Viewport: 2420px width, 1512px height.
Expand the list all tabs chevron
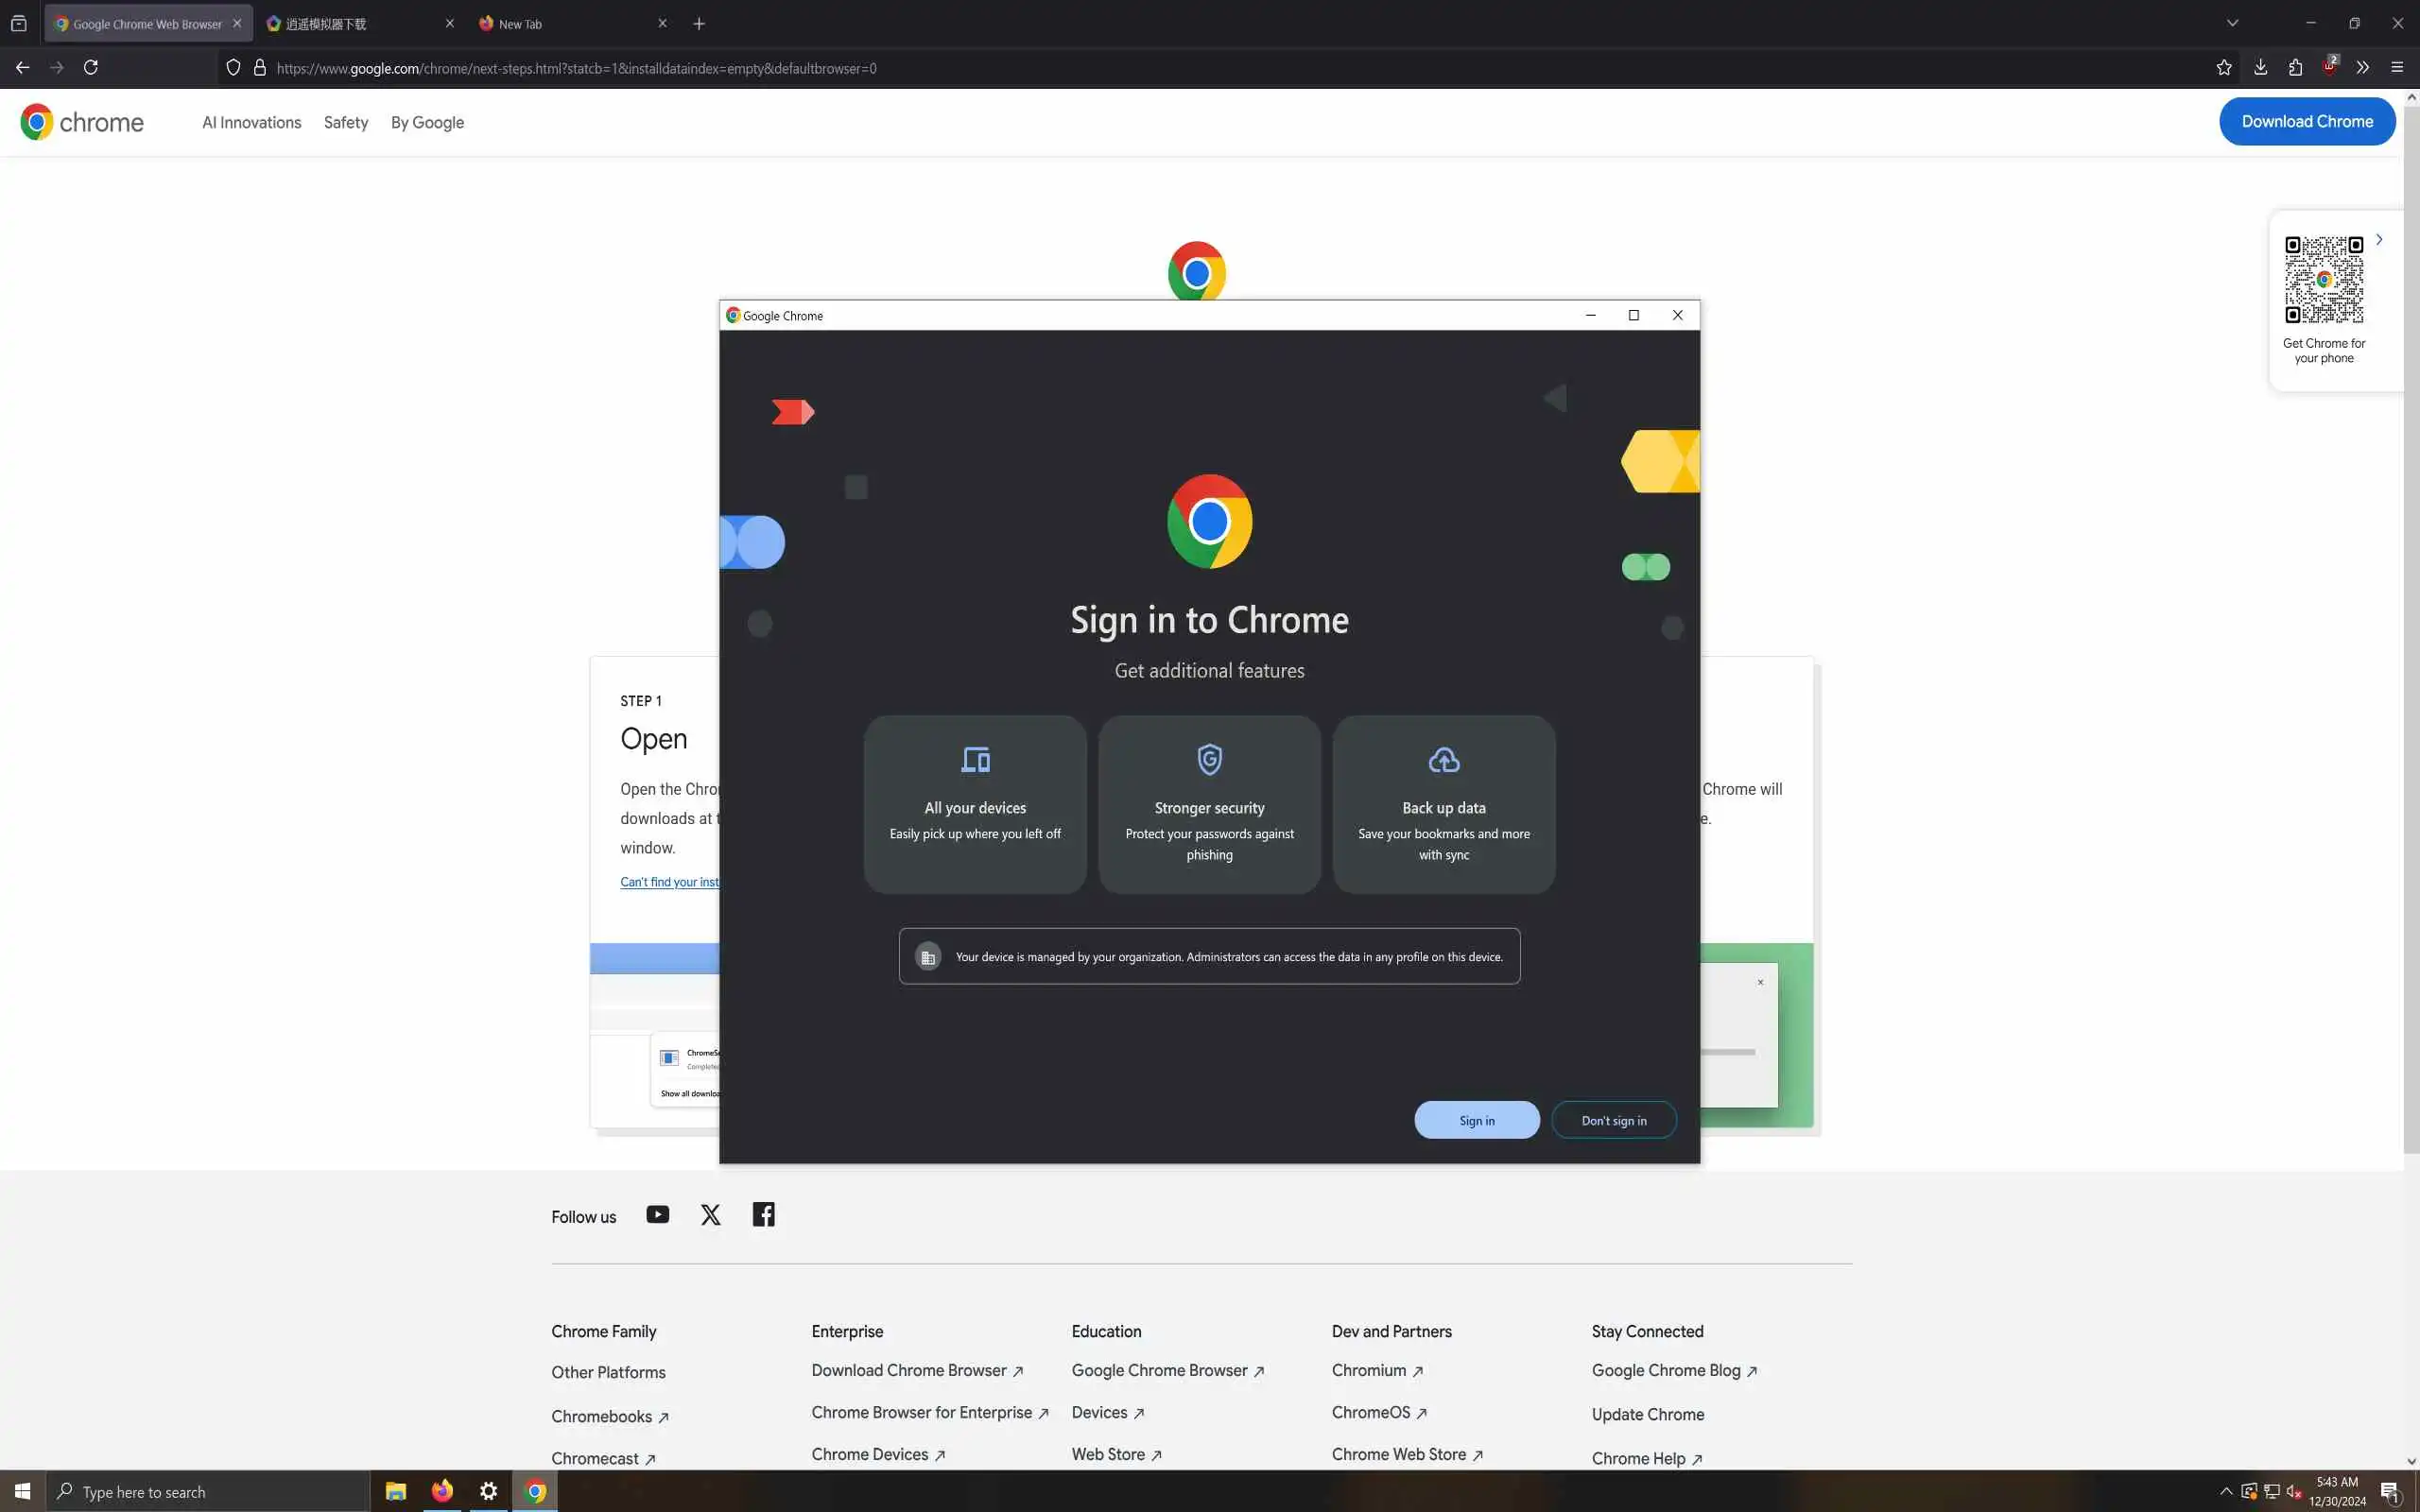coord(2232,23)
